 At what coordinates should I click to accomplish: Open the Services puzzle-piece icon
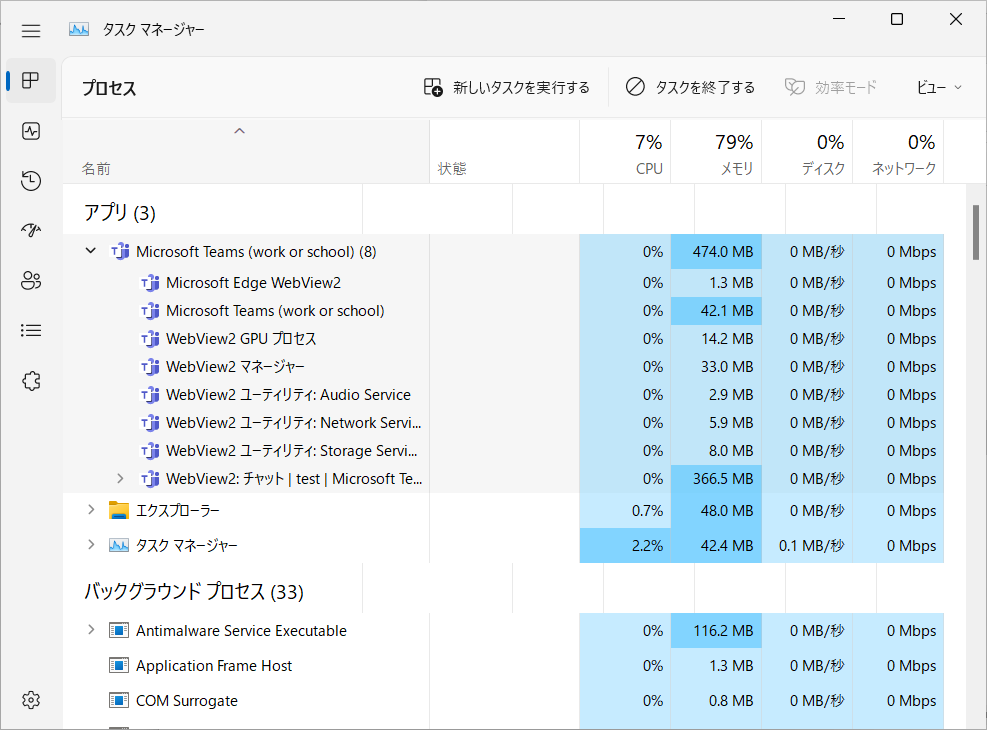click(x=31, y=381)
